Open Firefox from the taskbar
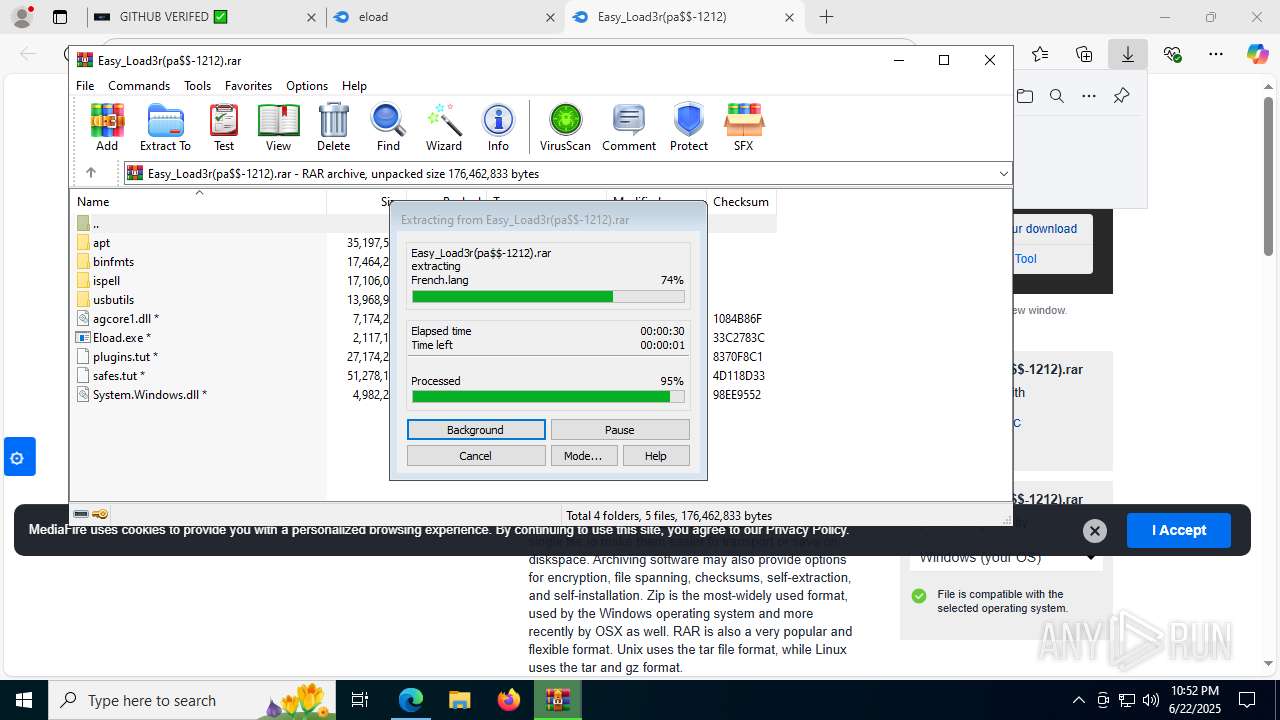1280x720 pixels. click(509, 700)
